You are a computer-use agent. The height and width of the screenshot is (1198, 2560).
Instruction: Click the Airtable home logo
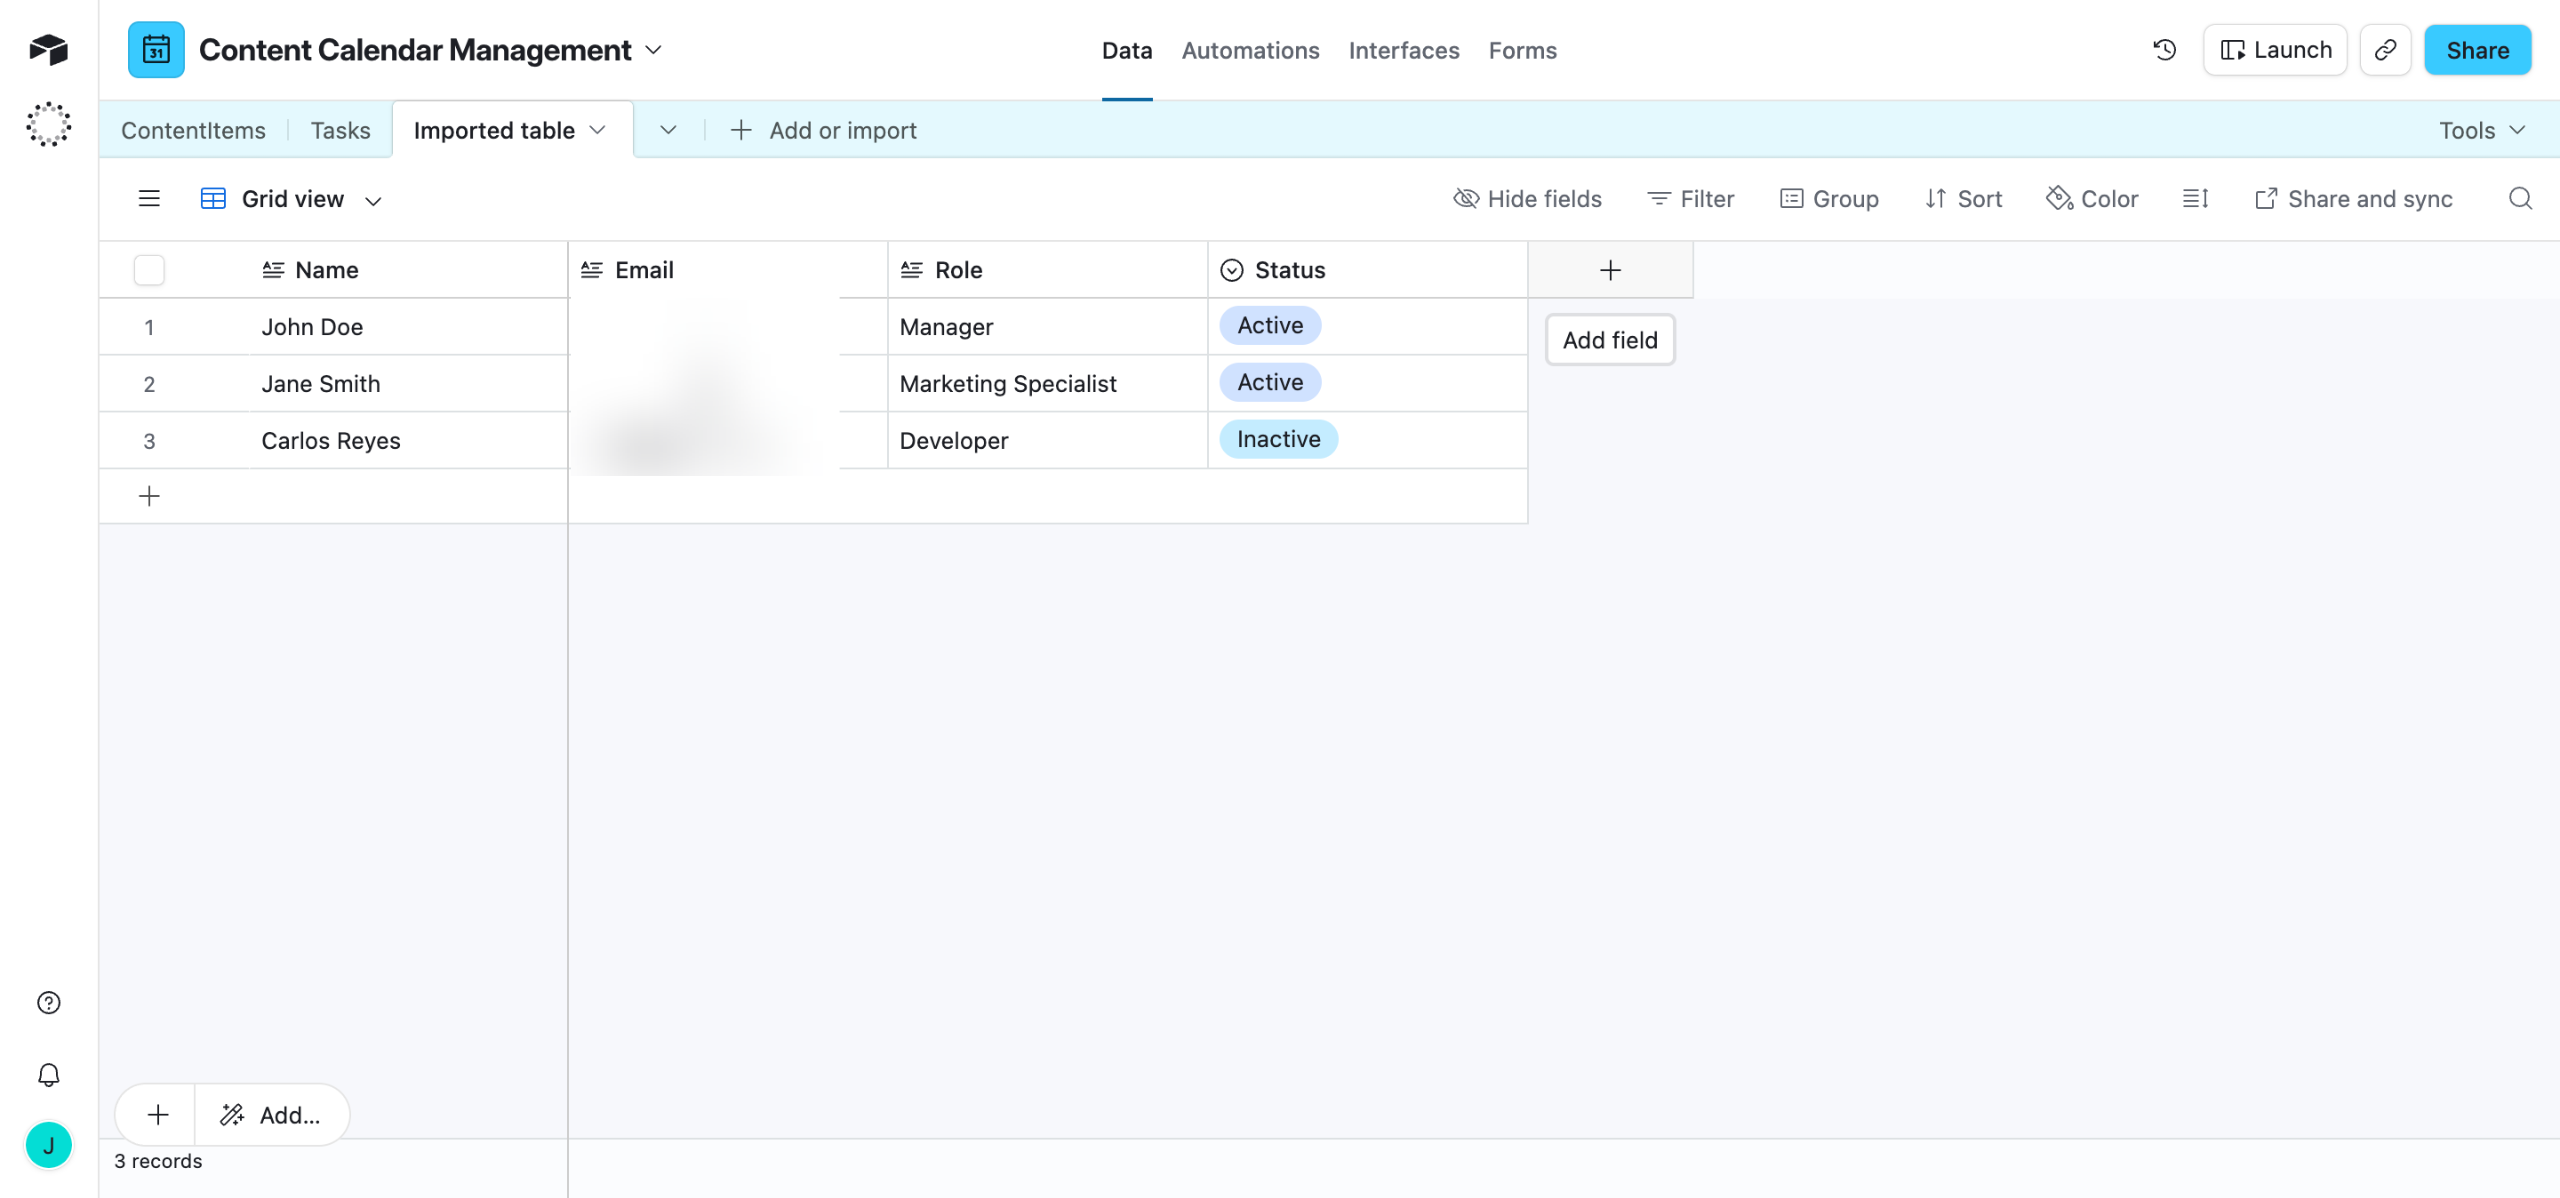(x=48, y=49)
